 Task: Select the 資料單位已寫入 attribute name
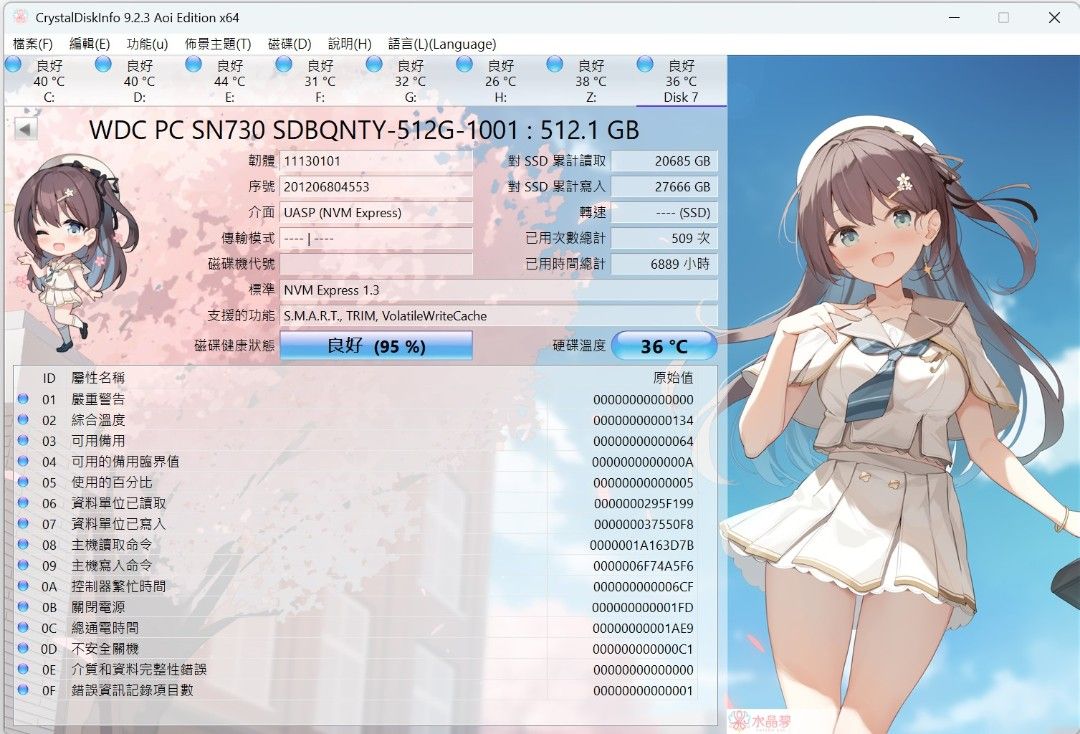click(x=118, y=524)
